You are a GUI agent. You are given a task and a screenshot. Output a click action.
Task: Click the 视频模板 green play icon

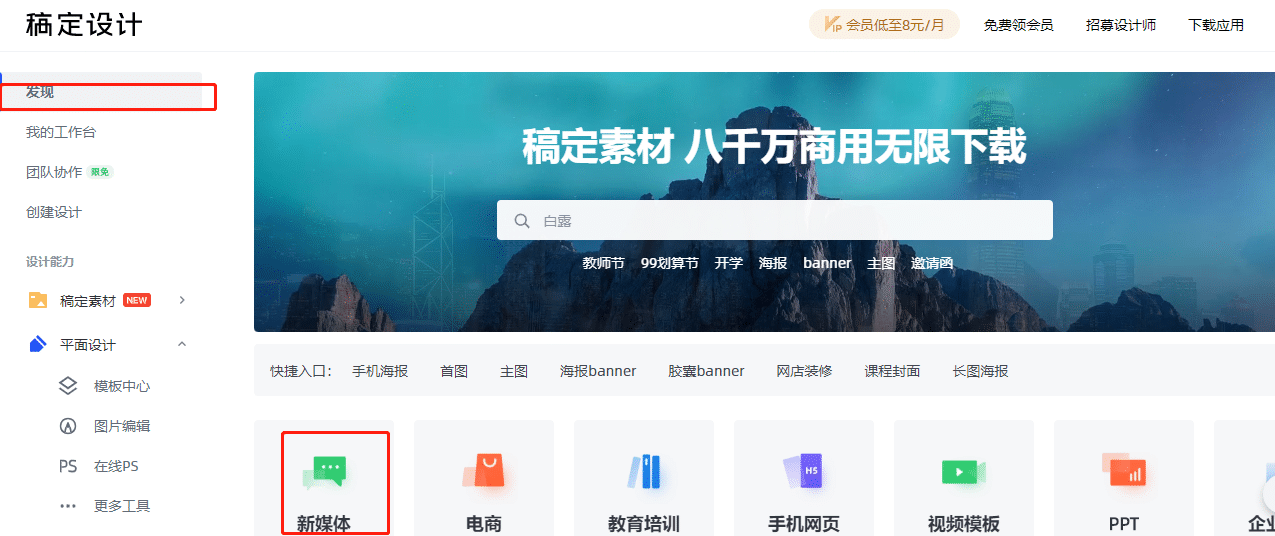click(964, 472)
